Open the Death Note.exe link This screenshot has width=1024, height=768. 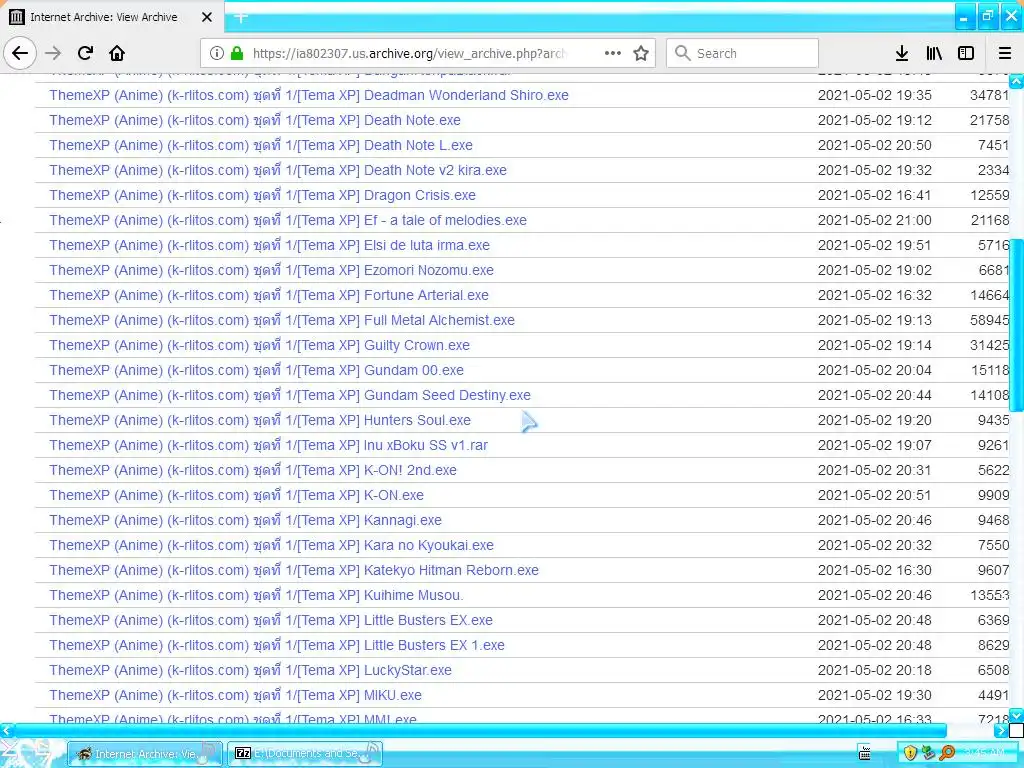(255, 120)
